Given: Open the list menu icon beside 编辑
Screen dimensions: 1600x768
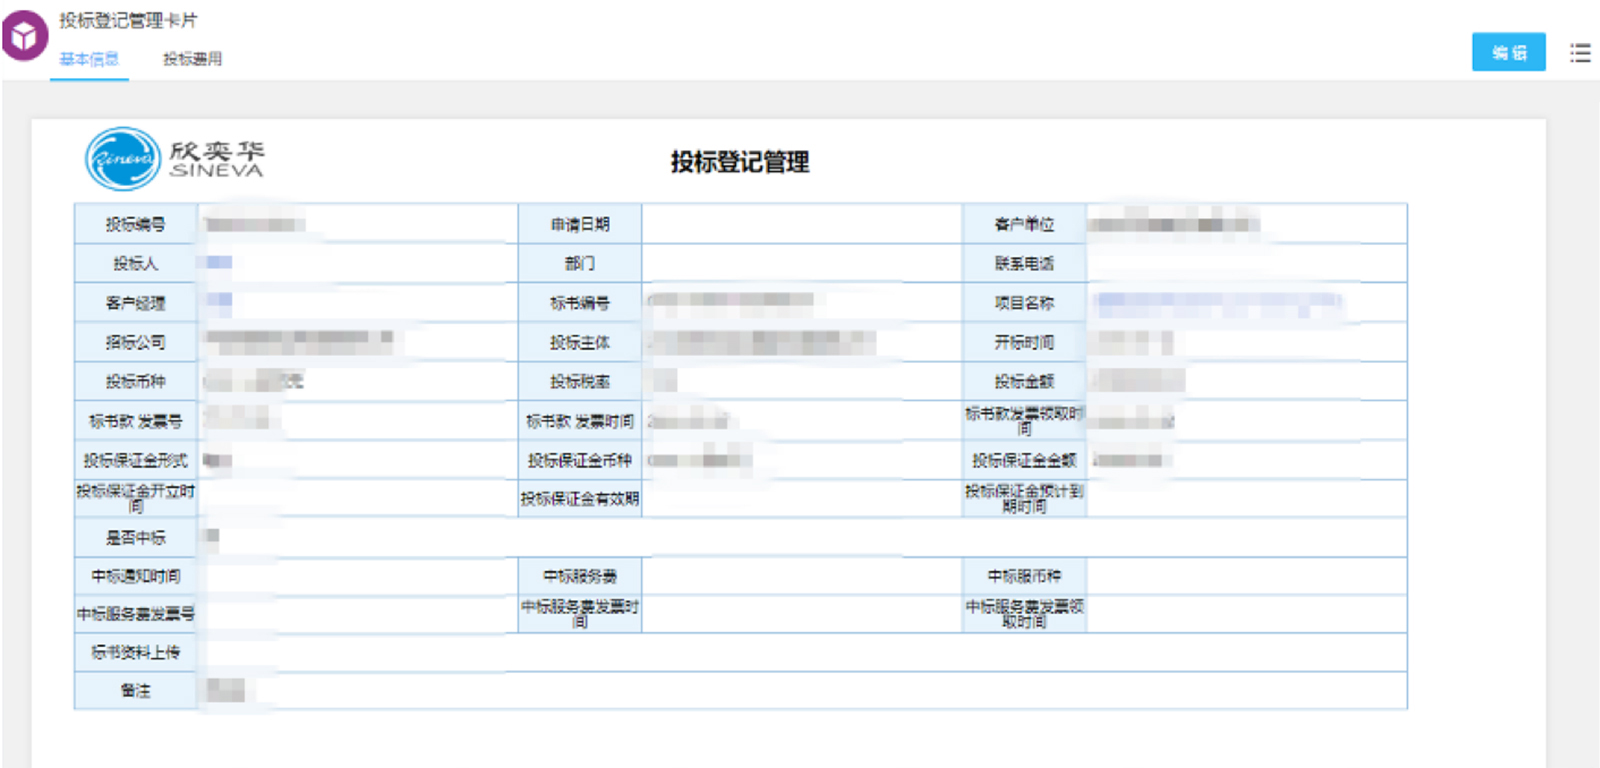Looking at the screenshot, I should point(1580,53).
